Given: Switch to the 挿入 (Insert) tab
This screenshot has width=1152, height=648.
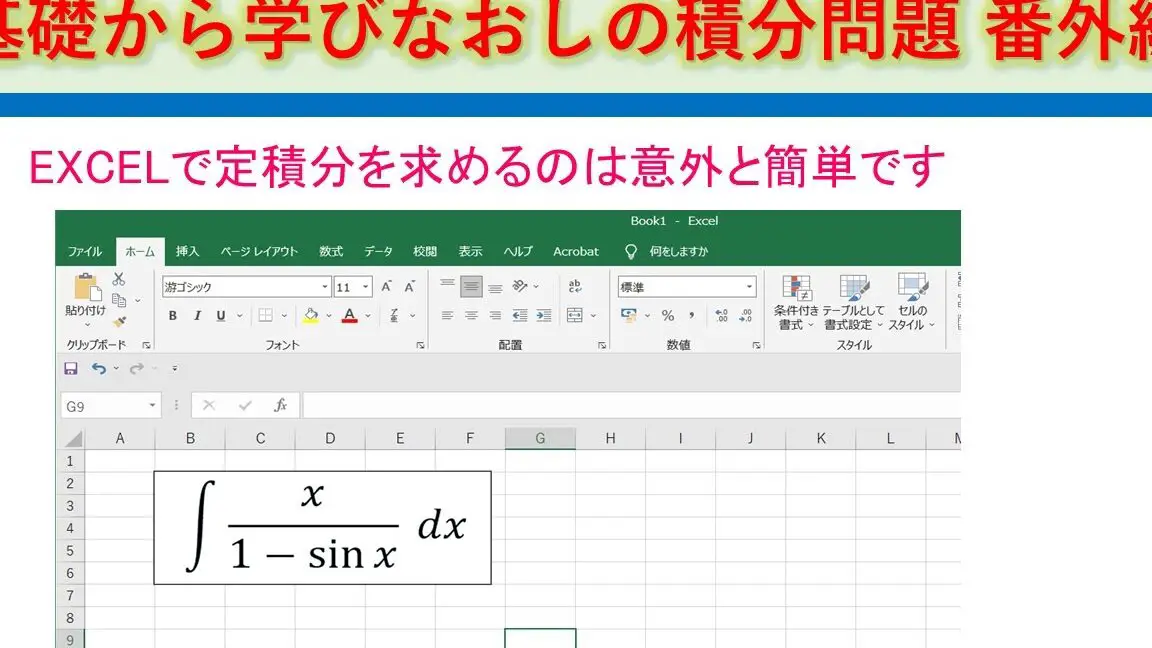Looking at the screenshot, I should pos(187,252).
